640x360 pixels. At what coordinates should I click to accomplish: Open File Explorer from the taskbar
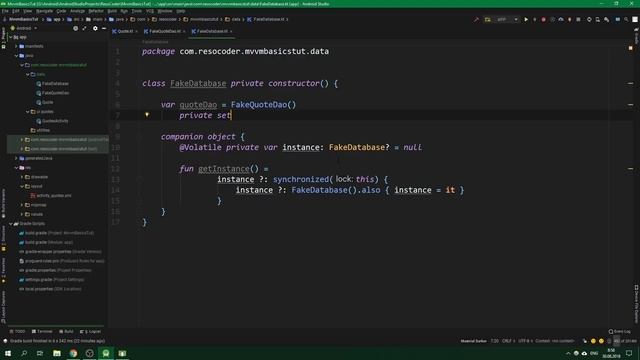pyautogui.click(x=57, y=353)
